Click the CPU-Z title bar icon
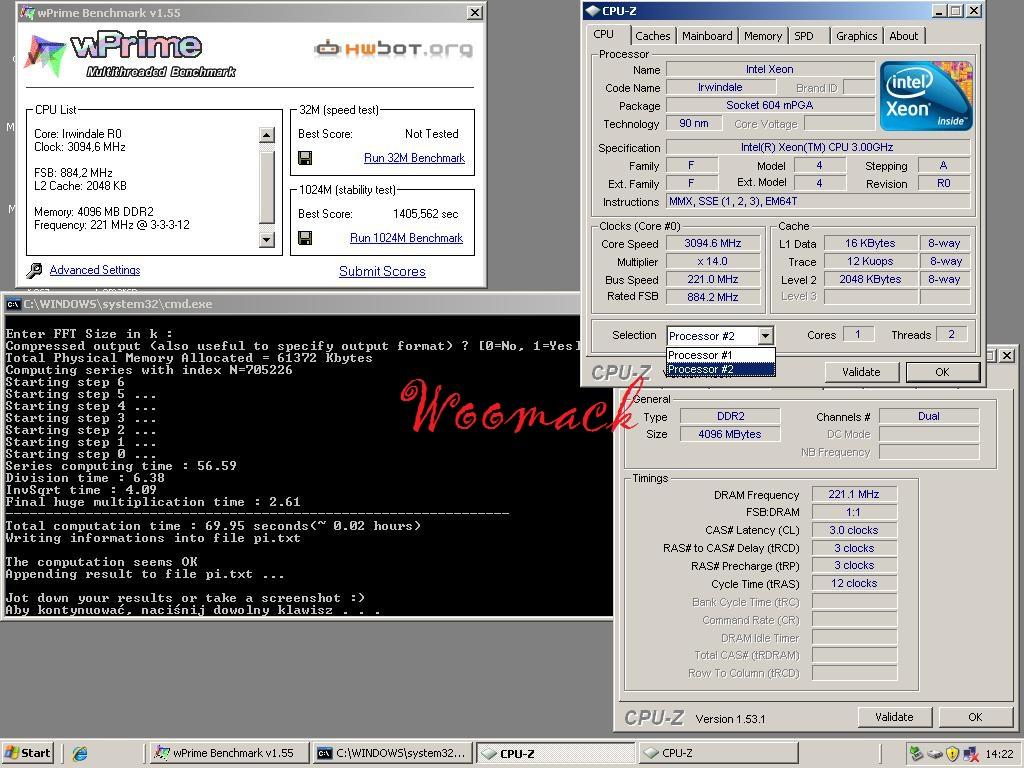 pyautogui.click(x=592, y=11)
